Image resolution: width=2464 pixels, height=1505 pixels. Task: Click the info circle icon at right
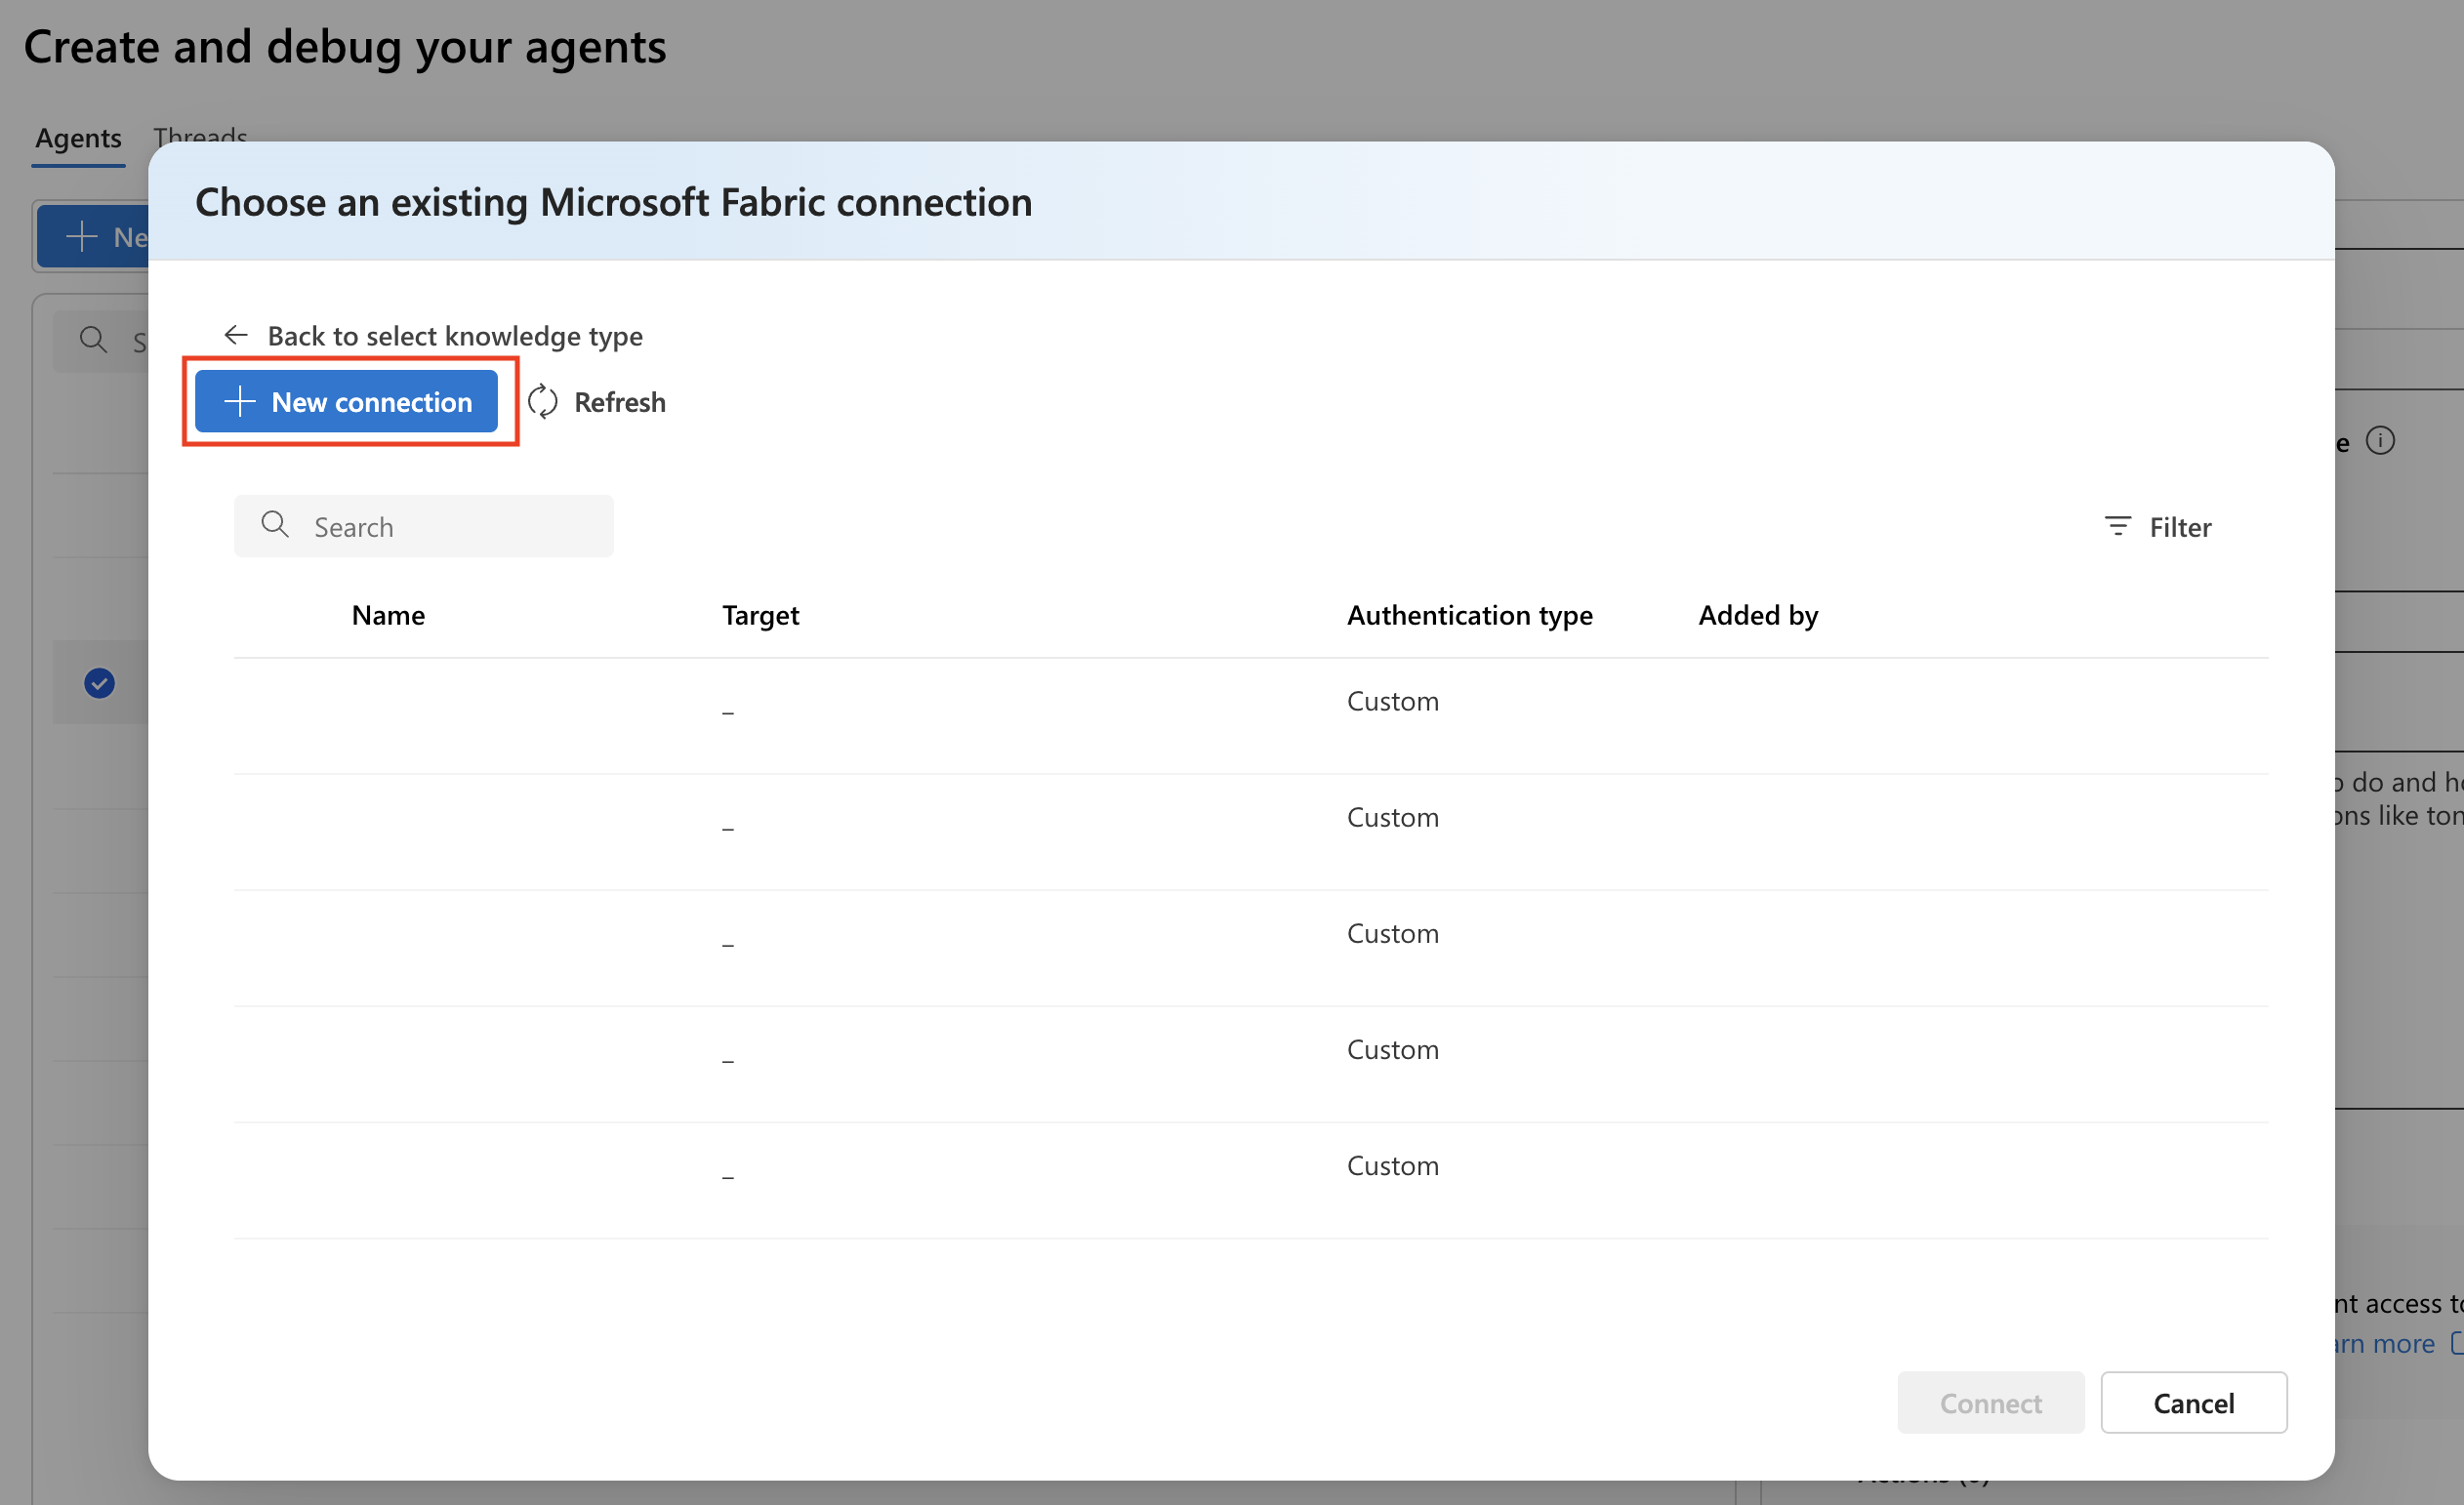pos(2380,441)
